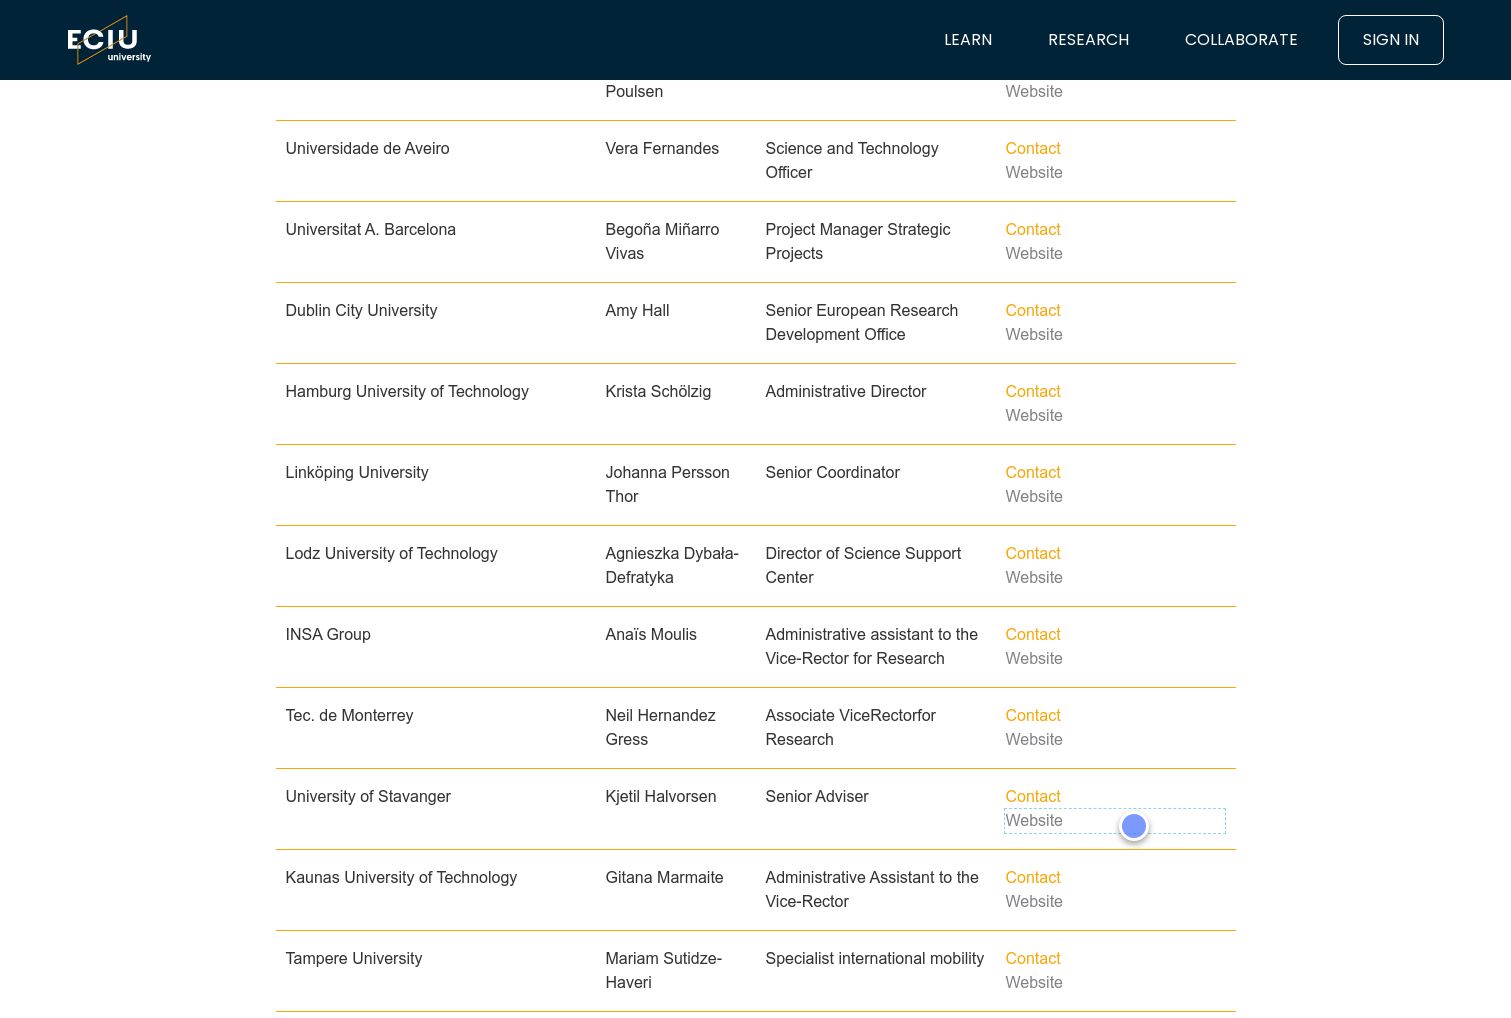Open Website link for Universitat A. Barcelona
The width and height of the screenshot is (1511, 1018).
tap(1034, 253)
